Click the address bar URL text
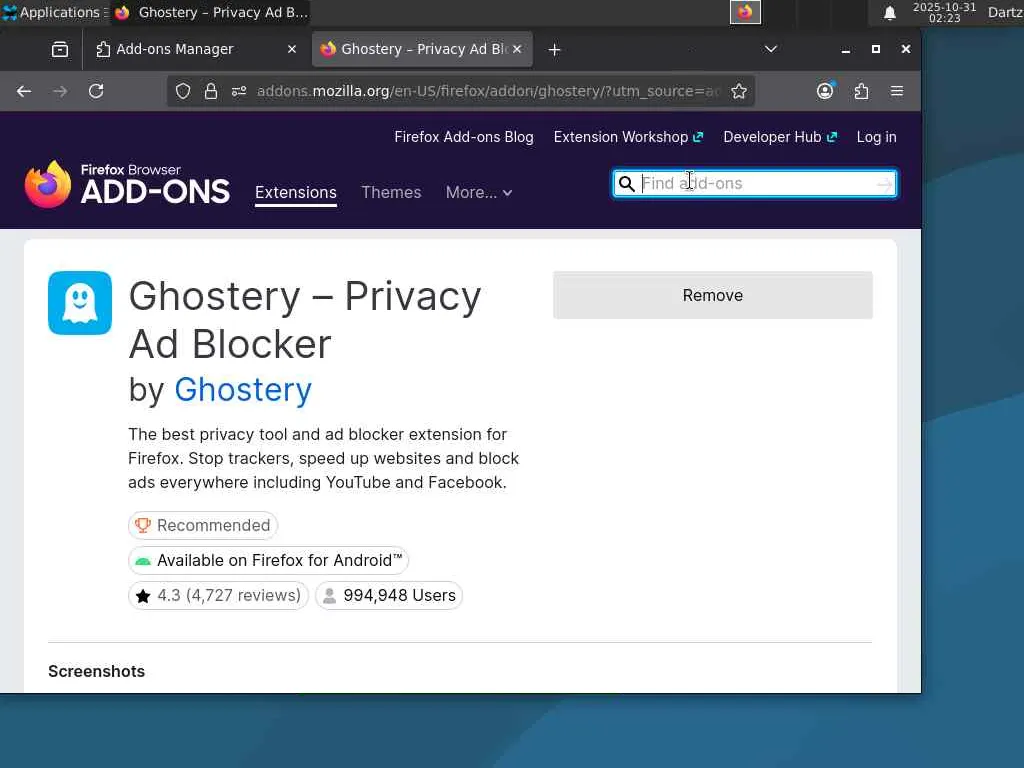 tap(488, 91)
